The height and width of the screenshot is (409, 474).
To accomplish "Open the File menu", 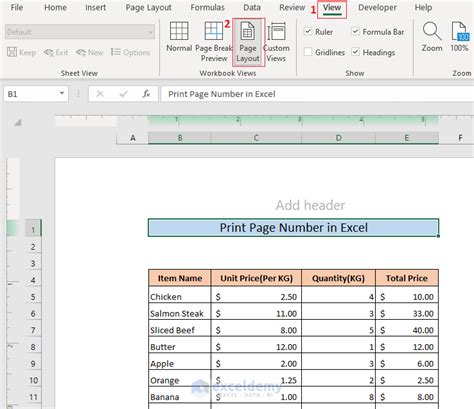I will (17, 7).
